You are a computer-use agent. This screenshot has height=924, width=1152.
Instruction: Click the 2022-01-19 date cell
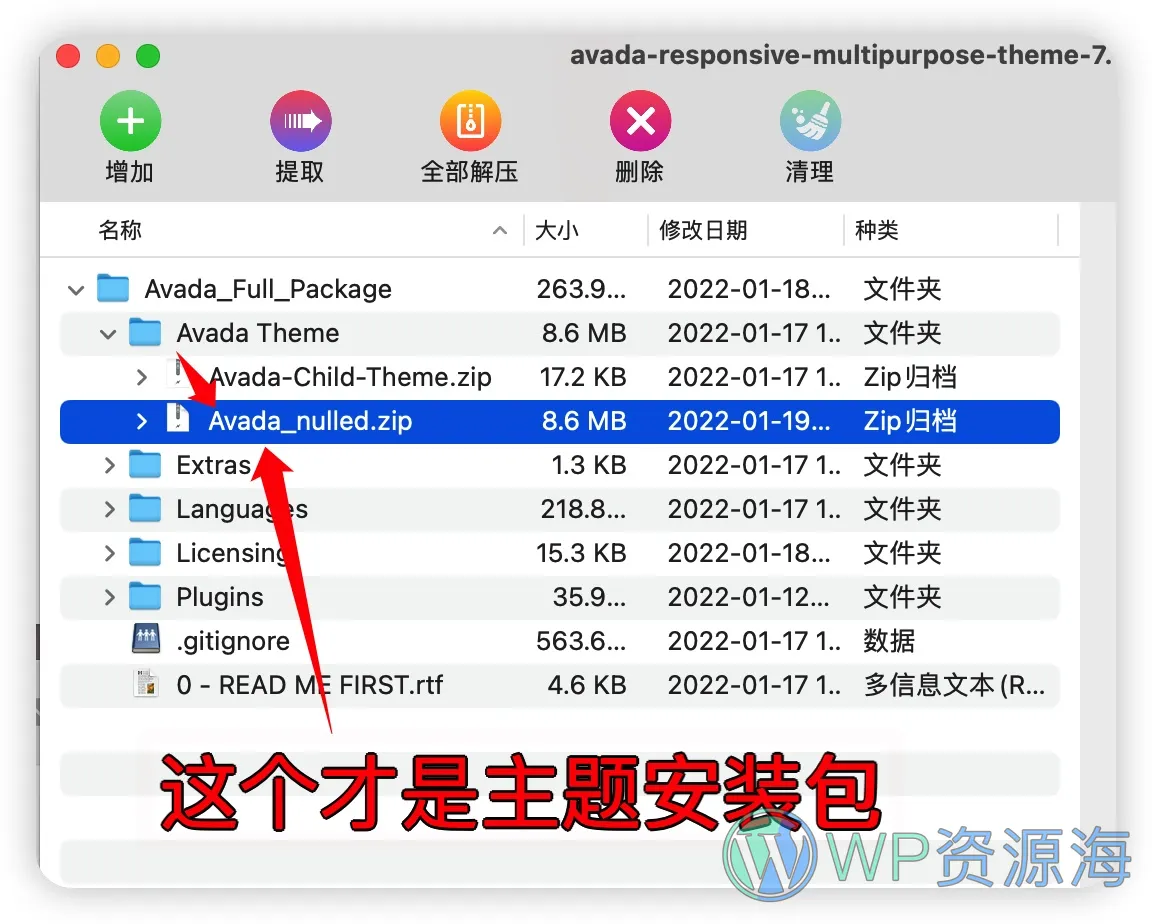(749, 421)
